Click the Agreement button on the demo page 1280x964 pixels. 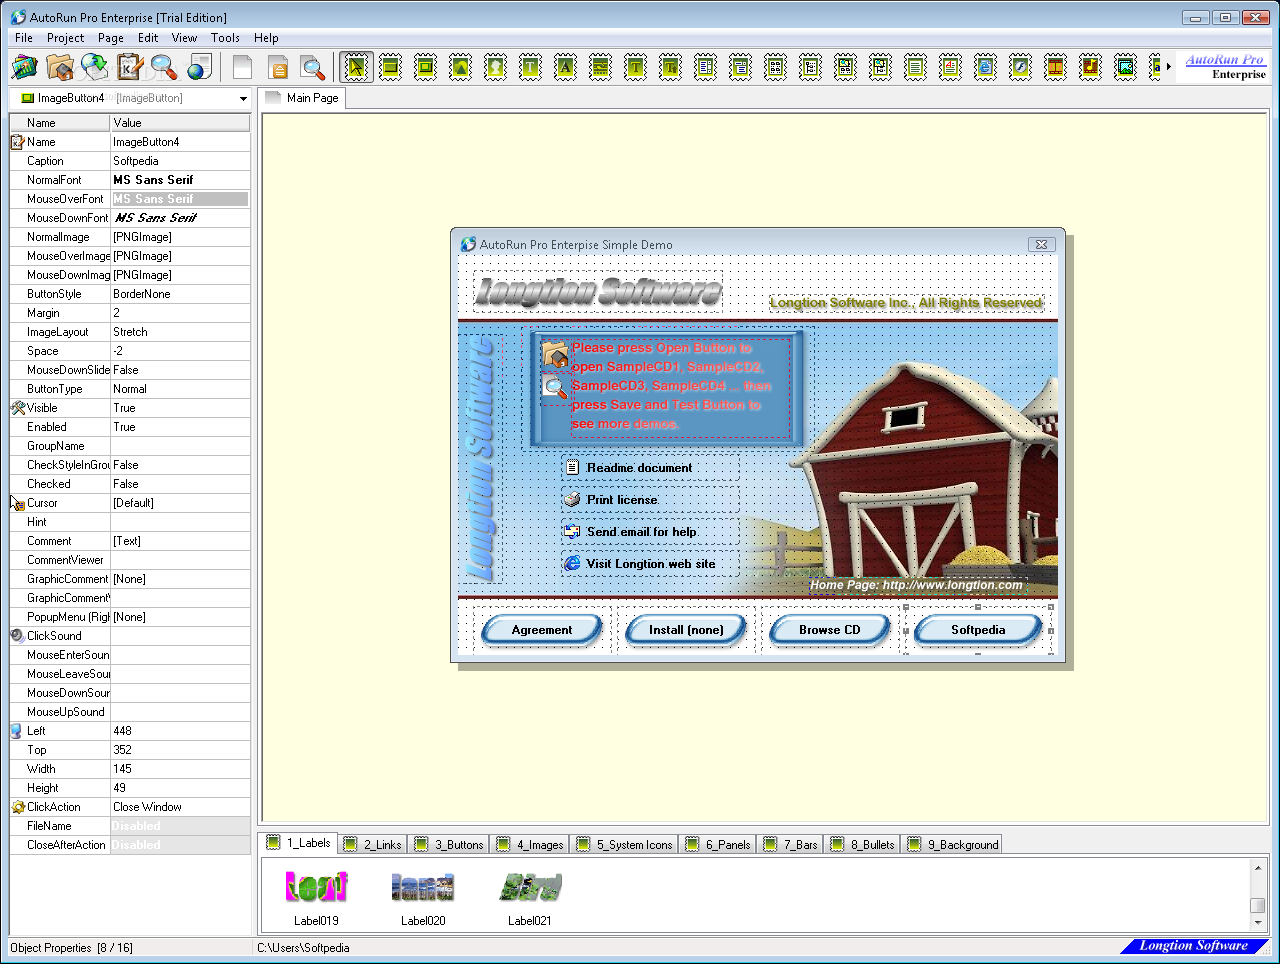point(542,630)
